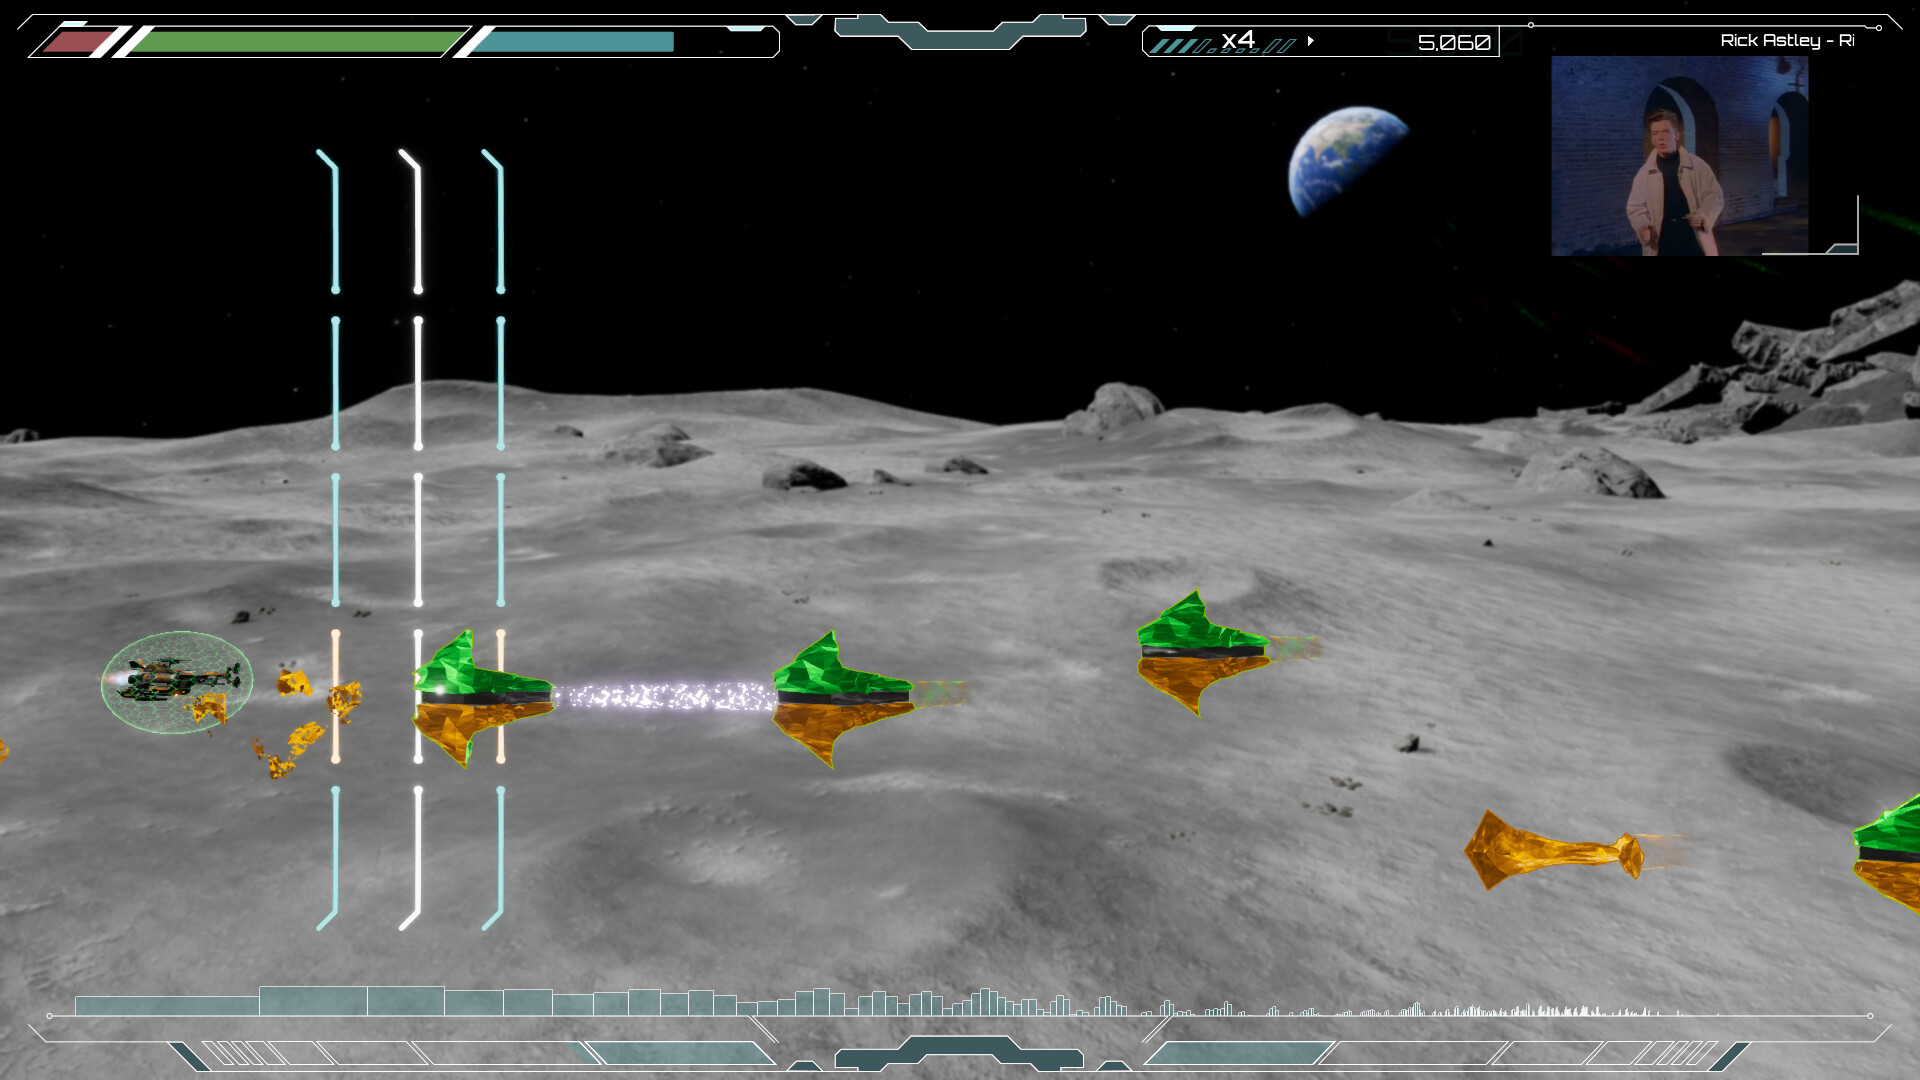Click the filled teal panel at bottom left HUD
The image size is (1920, 1080).
[x=680, y=1053]
